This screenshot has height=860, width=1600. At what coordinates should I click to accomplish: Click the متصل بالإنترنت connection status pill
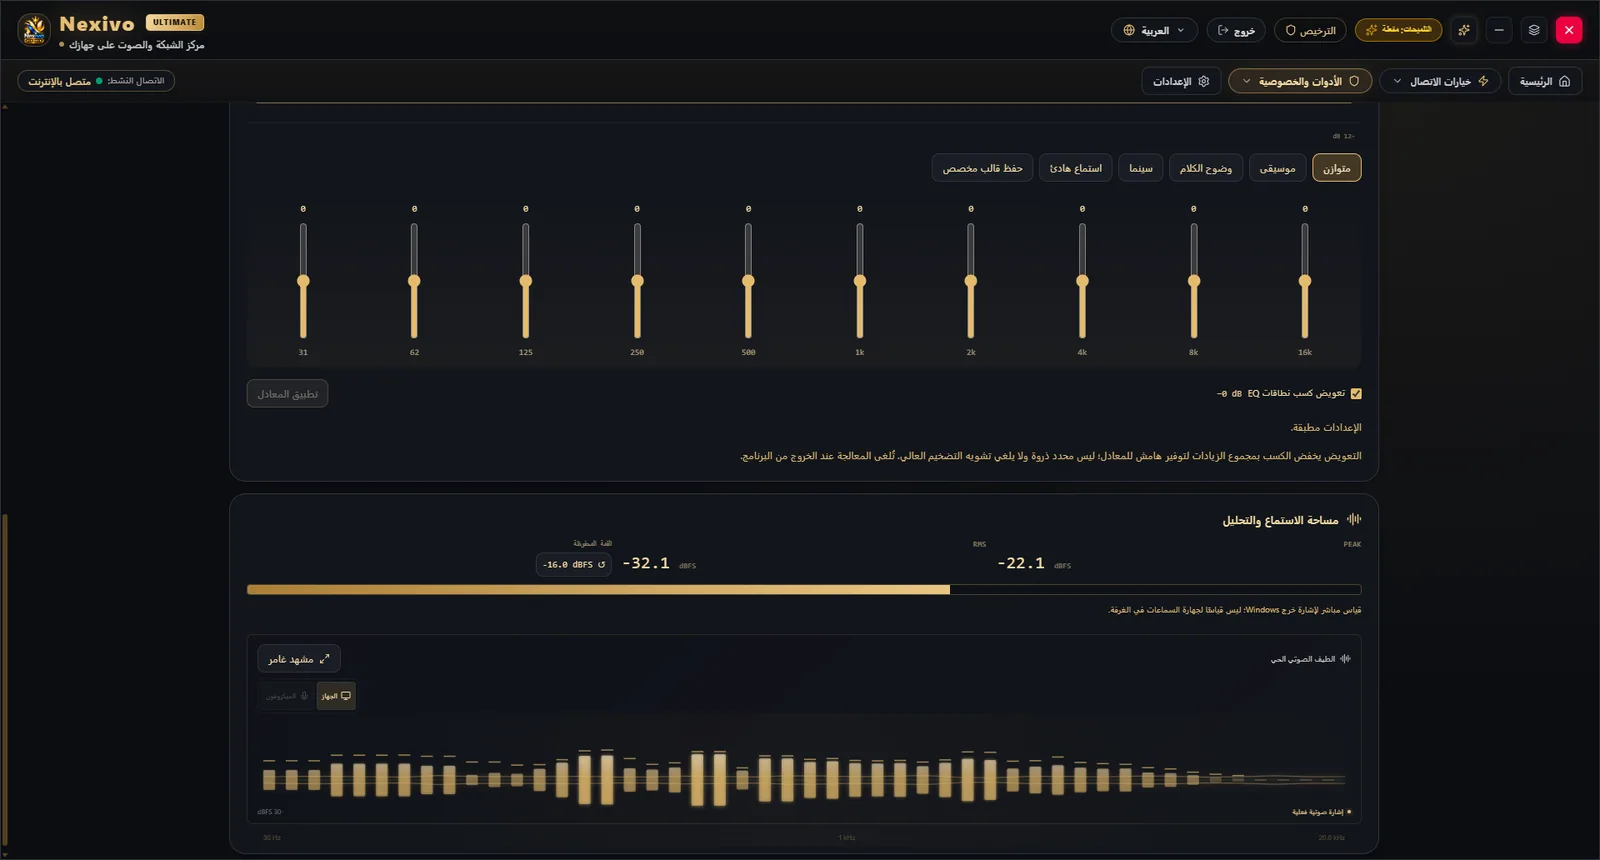(x=96, y=81)
